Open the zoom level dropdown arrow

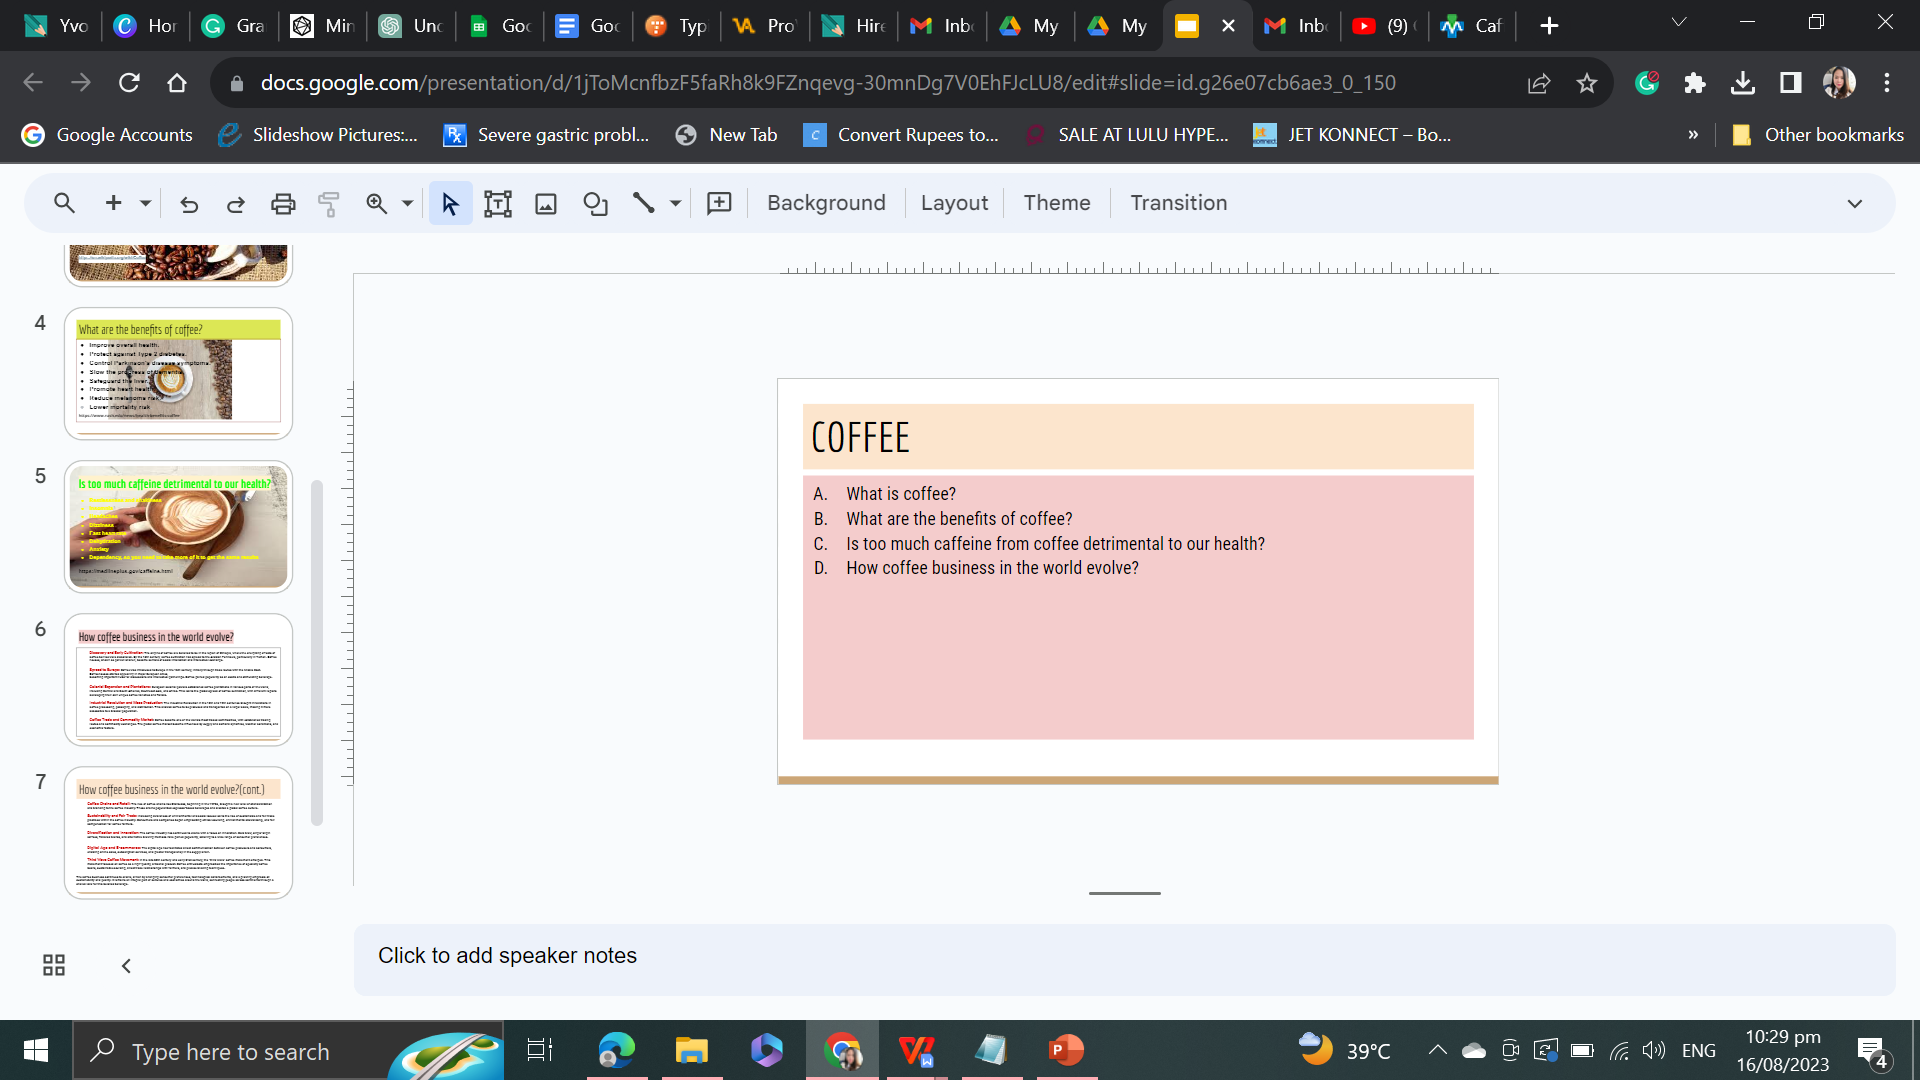(407, 204)
